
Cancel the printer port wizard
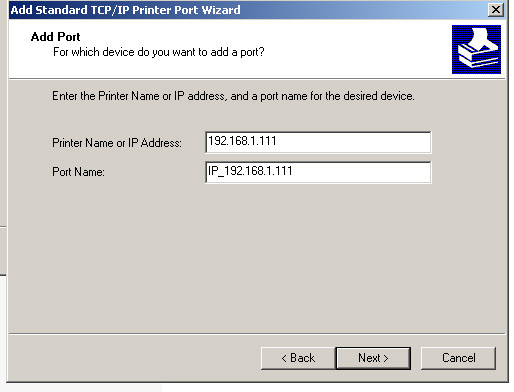pos(458,358)
